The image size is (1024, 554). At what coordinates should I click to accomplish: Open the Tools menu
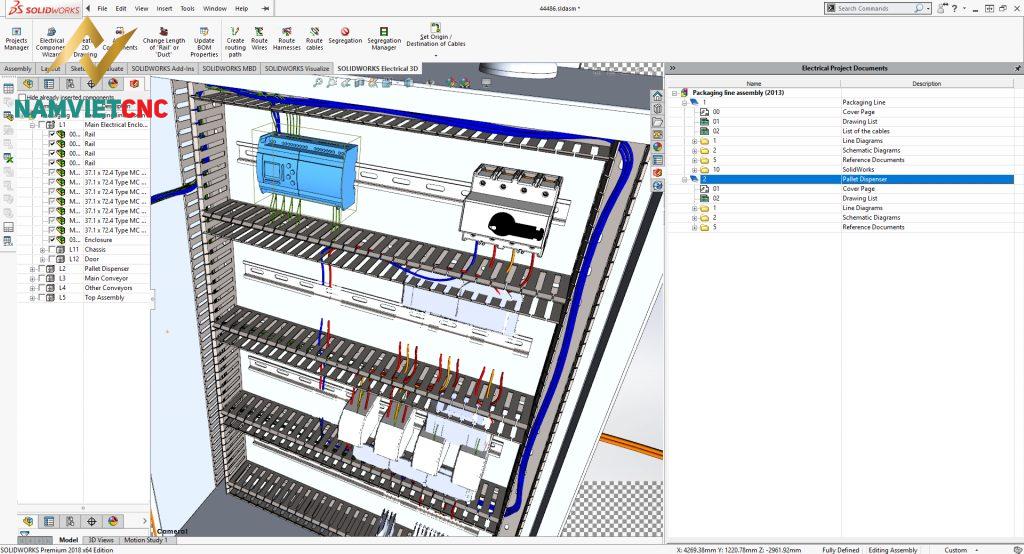pyautogui.click(x=187, y=8)
